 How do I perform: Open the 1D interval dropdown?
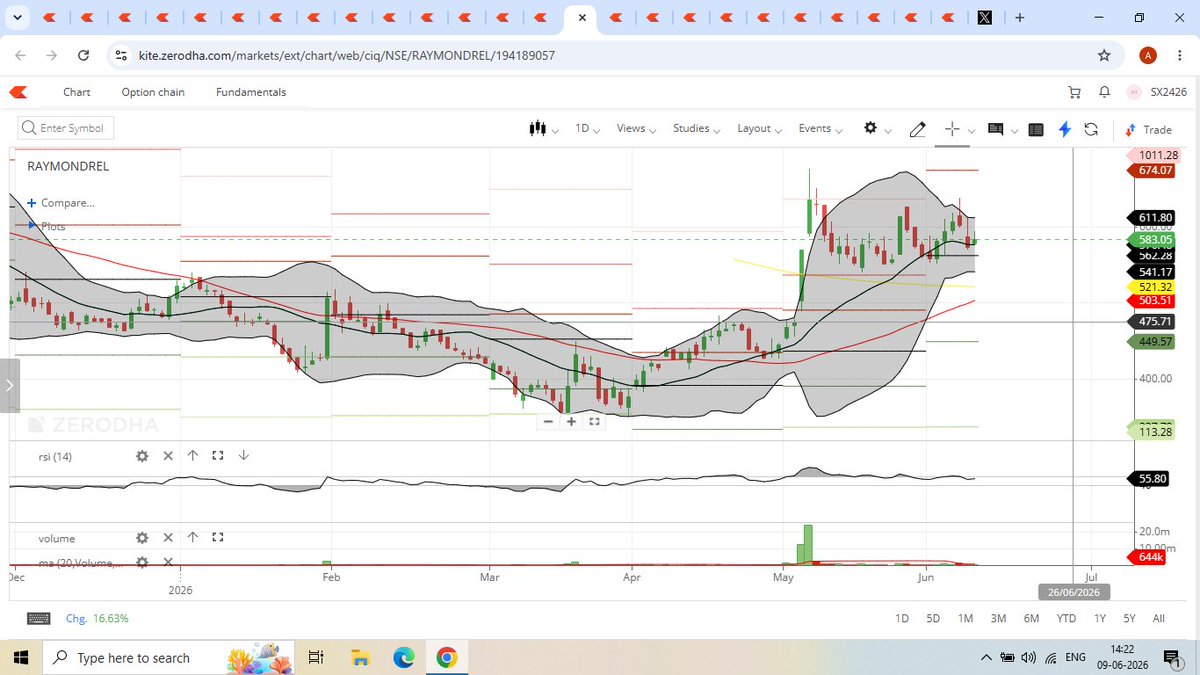click(x=587, y=129)
